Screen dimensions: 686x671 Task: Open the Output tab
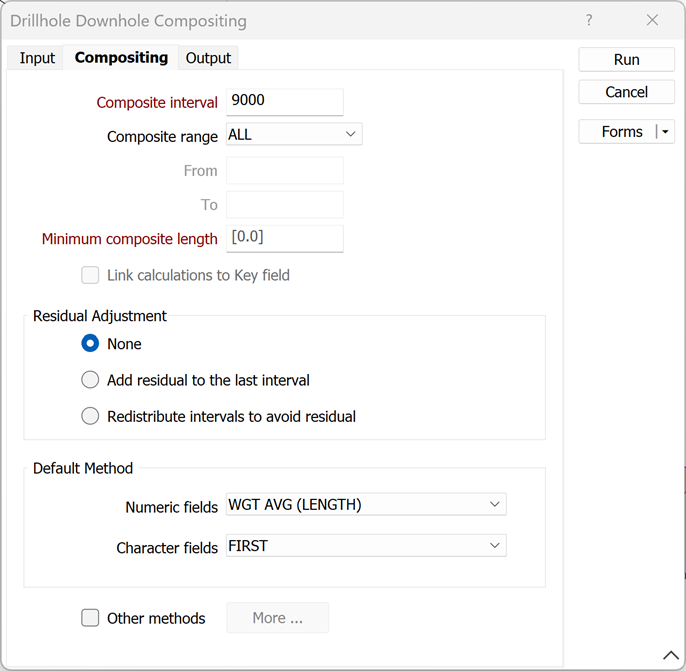point(208,58)
